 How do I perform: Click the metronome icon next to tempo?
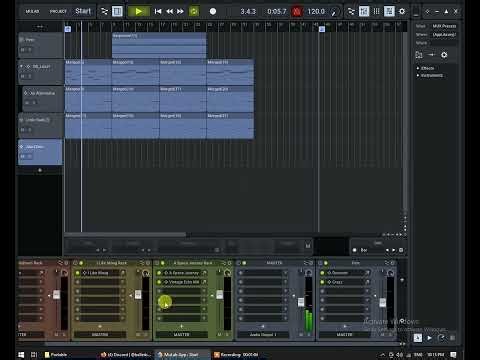pyautogui.click(x=334, y=12)
